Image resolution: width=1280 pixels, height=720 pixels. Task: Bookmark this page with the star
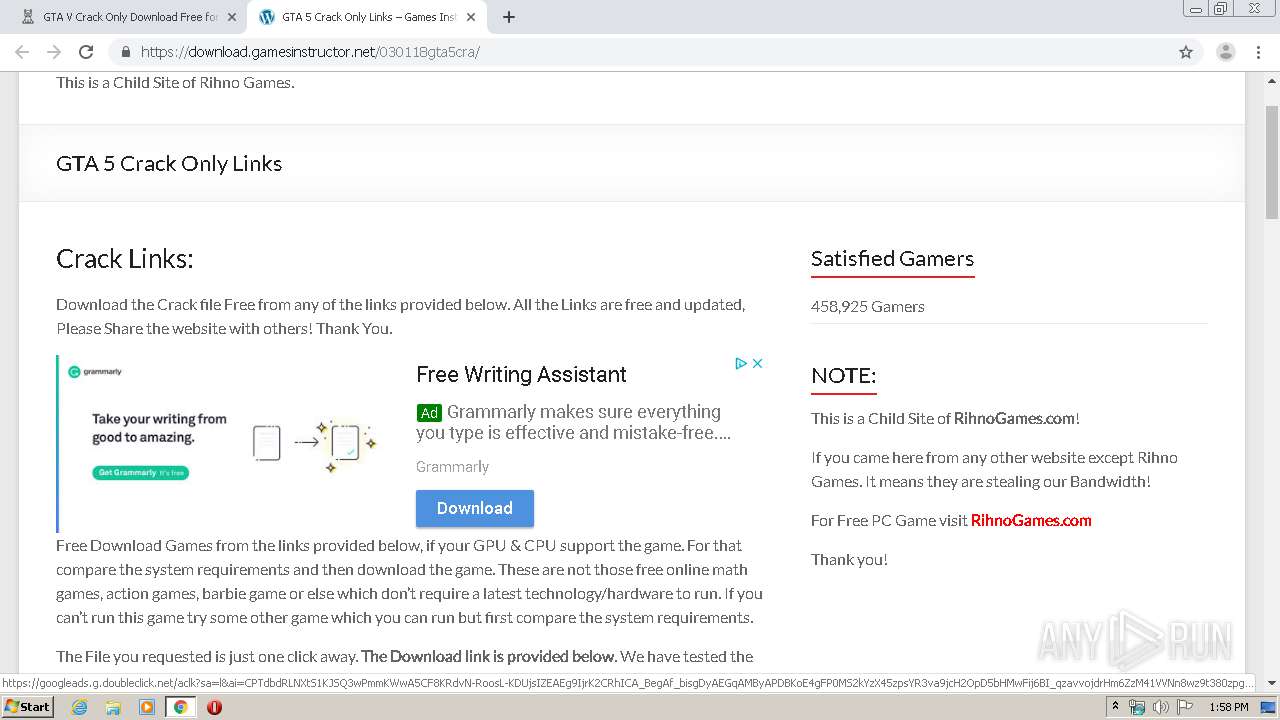point(1186,52)
